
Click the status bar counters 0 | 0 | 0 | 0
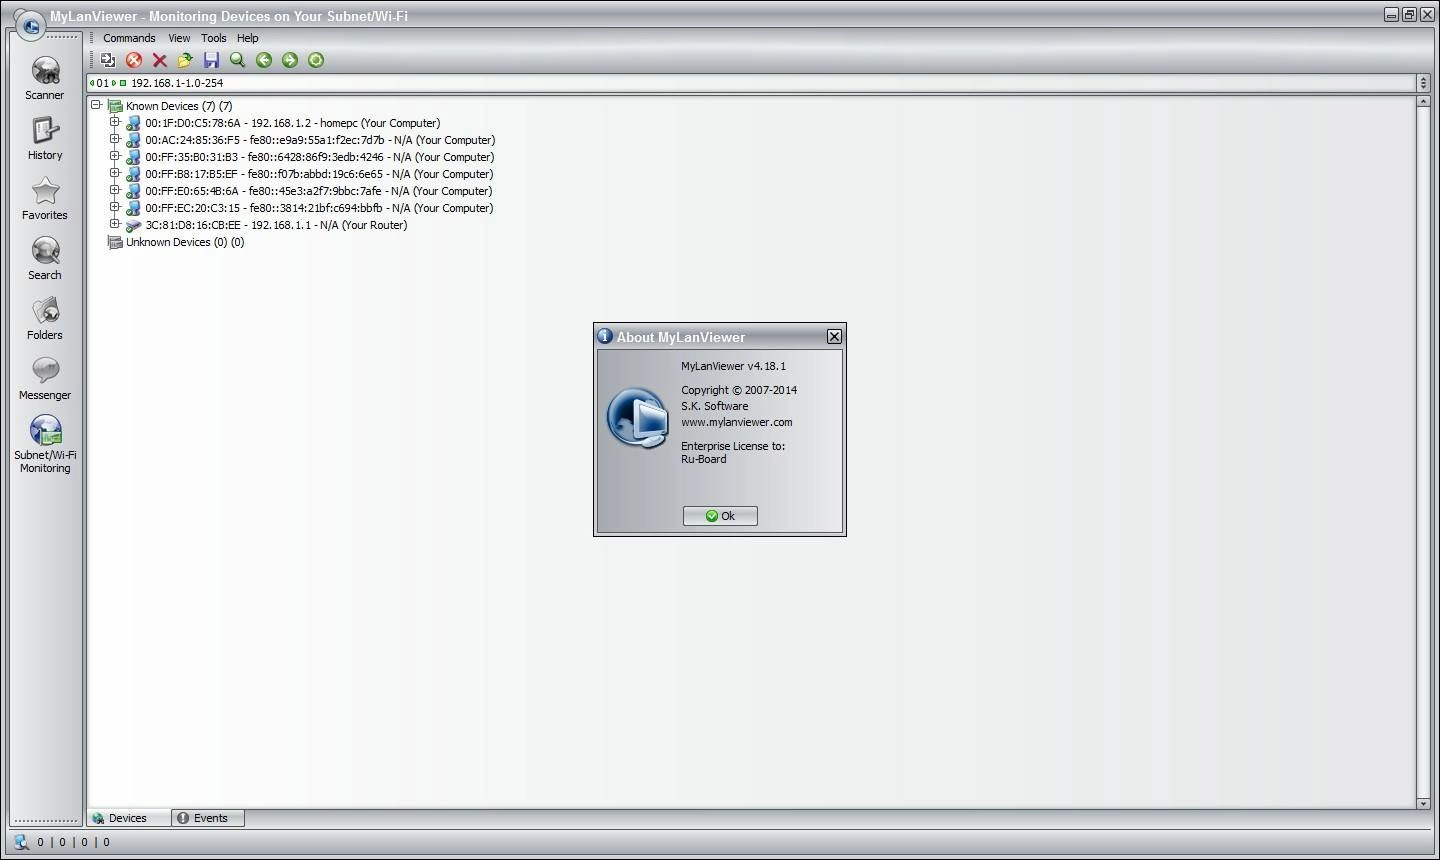click(x=73, y=842)
